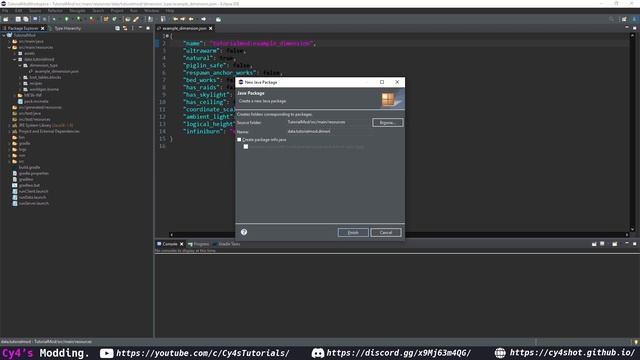
Task: Click the toolbar pencil search icon
Action: [136, 19]
